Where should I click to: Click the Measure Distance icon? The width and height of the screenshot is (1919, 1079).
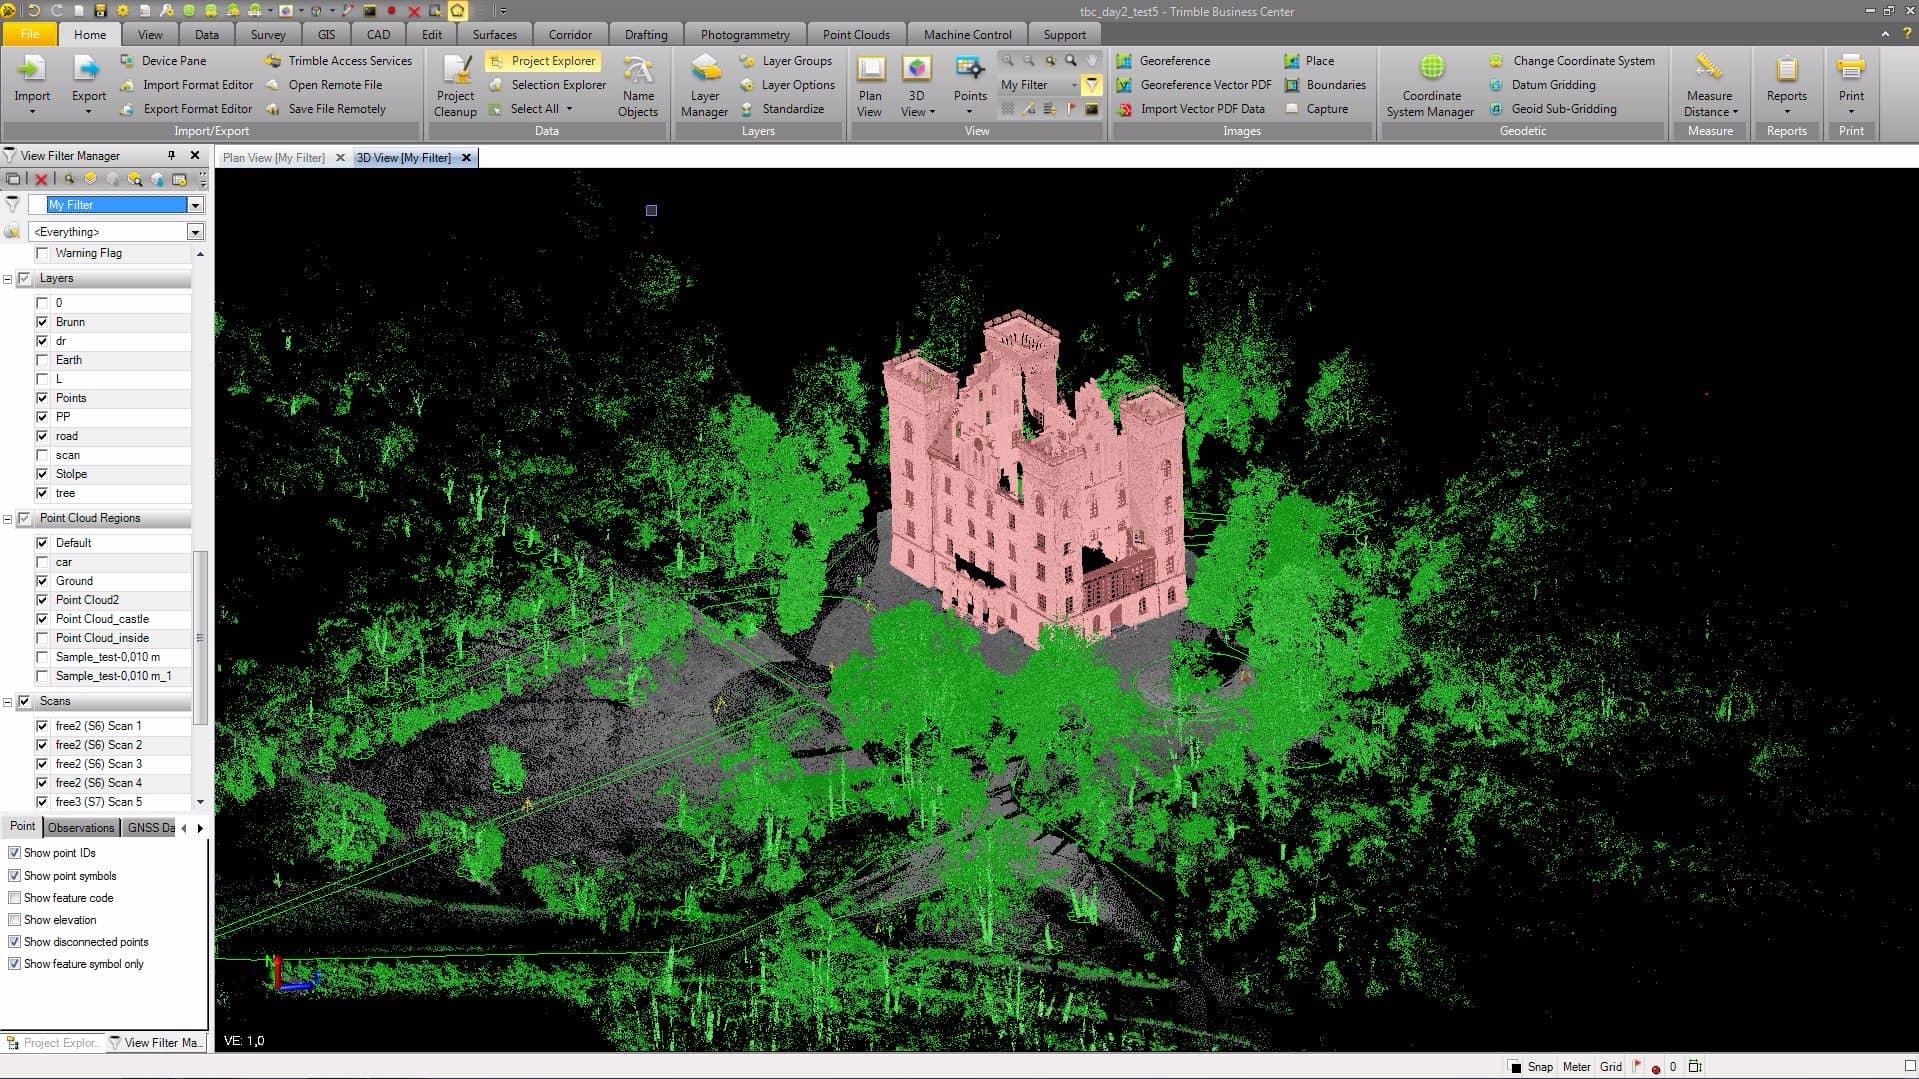point(1709,68)
